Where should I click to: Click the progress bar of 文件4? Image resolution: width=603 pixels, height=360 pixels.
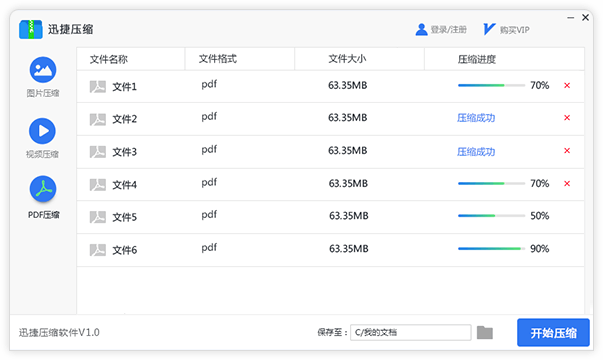point(491,183)
